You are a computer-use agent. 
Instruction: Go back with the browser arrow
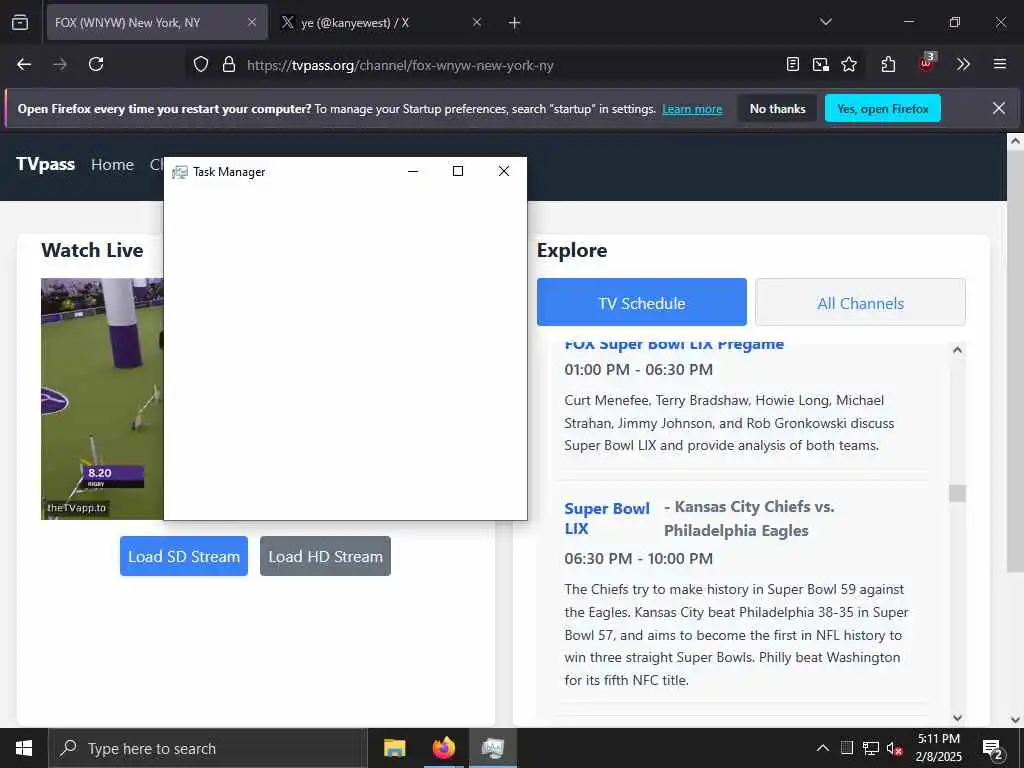pyautogui.click(x=24, y=64)
